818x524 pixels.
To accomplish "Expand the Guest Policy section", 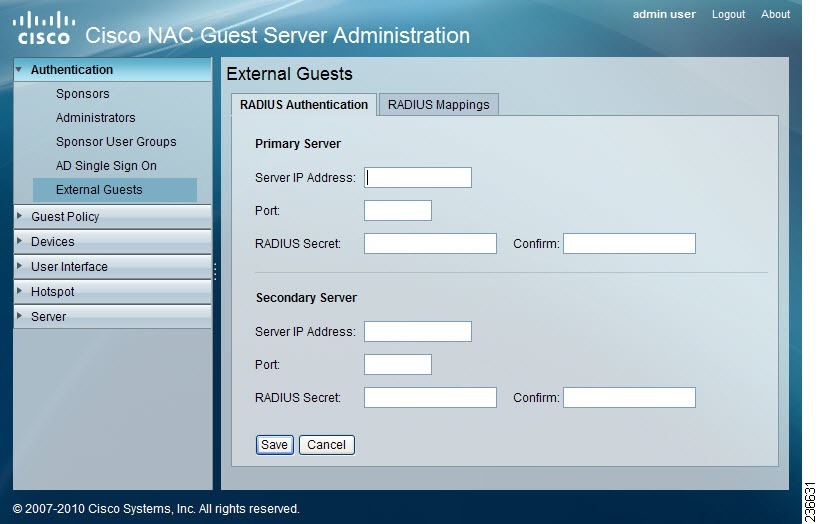I will 112,216.
